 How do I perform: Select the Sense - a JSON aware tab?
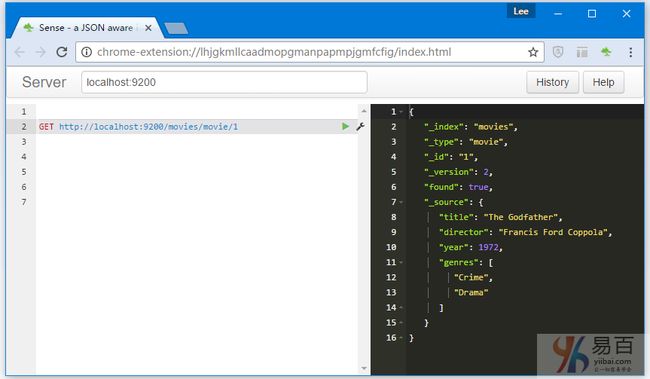[x=86, y=28]
